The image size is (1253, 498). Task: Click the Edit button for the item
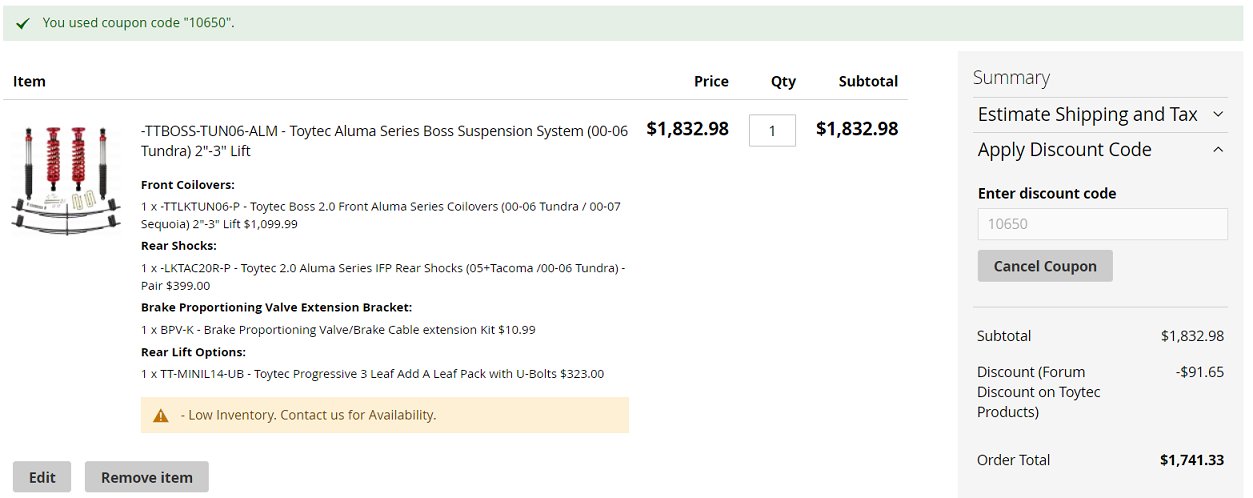click(42, 477)
